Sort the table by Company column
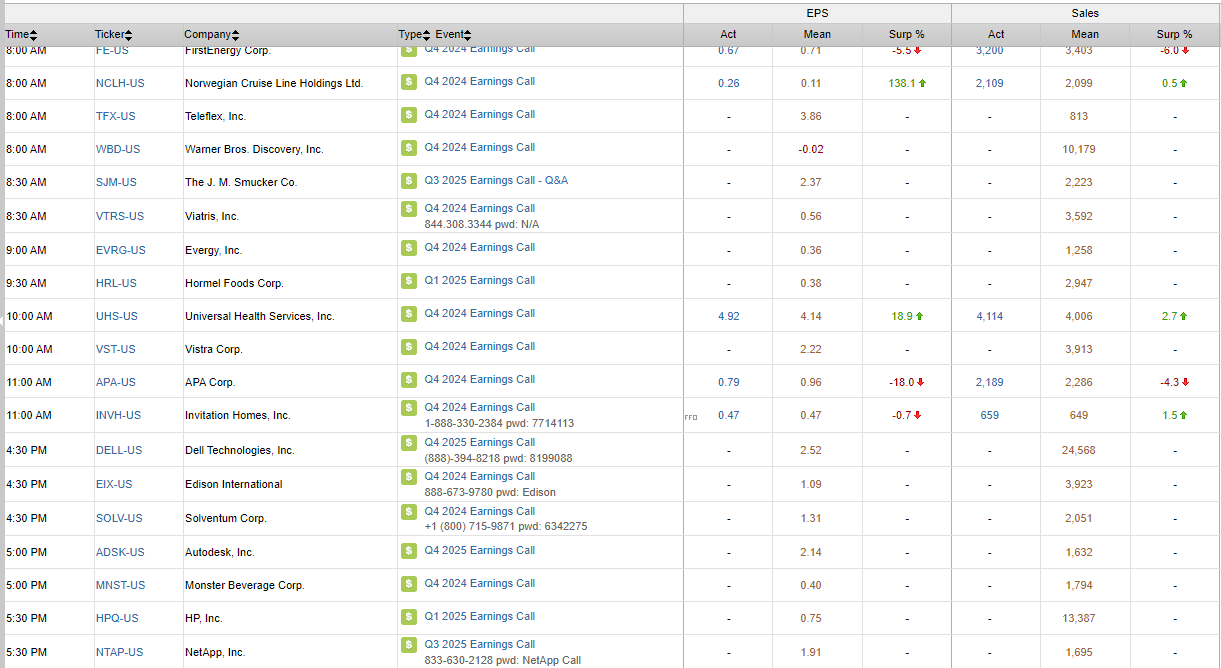The width and height of the screenshot is (1221, 668). (211, 35)
